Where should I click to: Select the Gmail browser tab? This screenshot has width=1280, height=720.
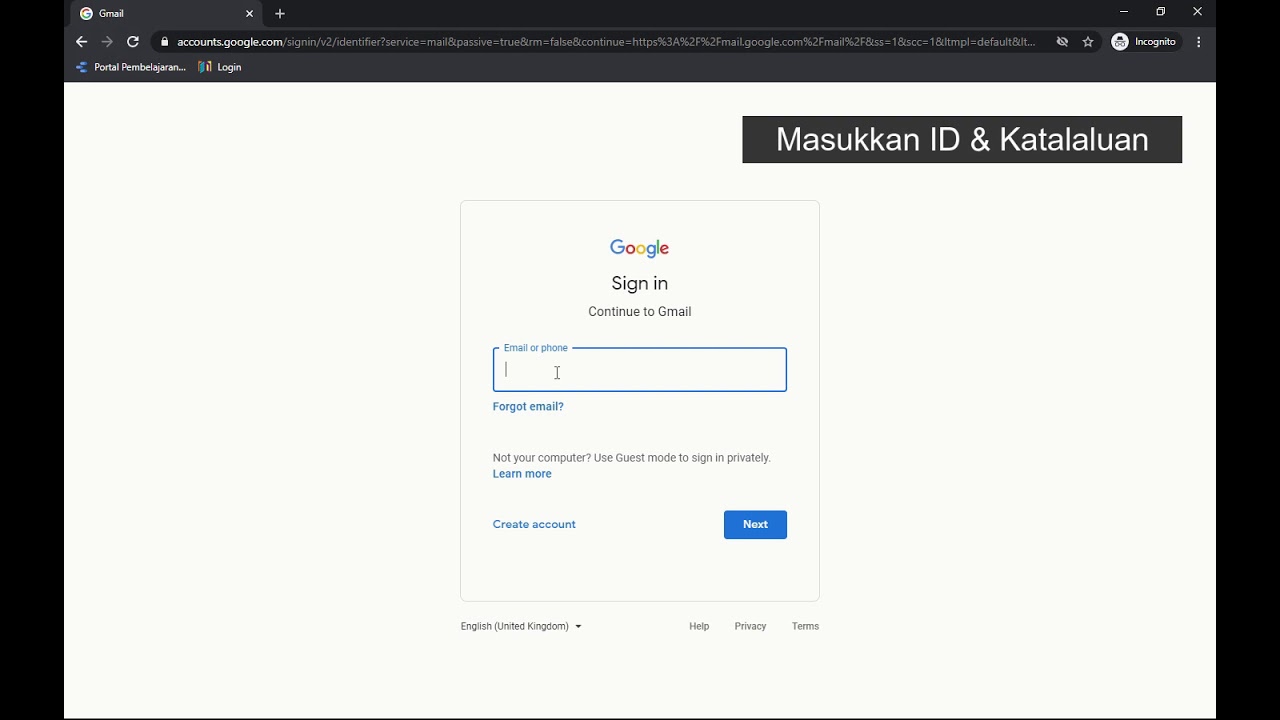[166, 14]
